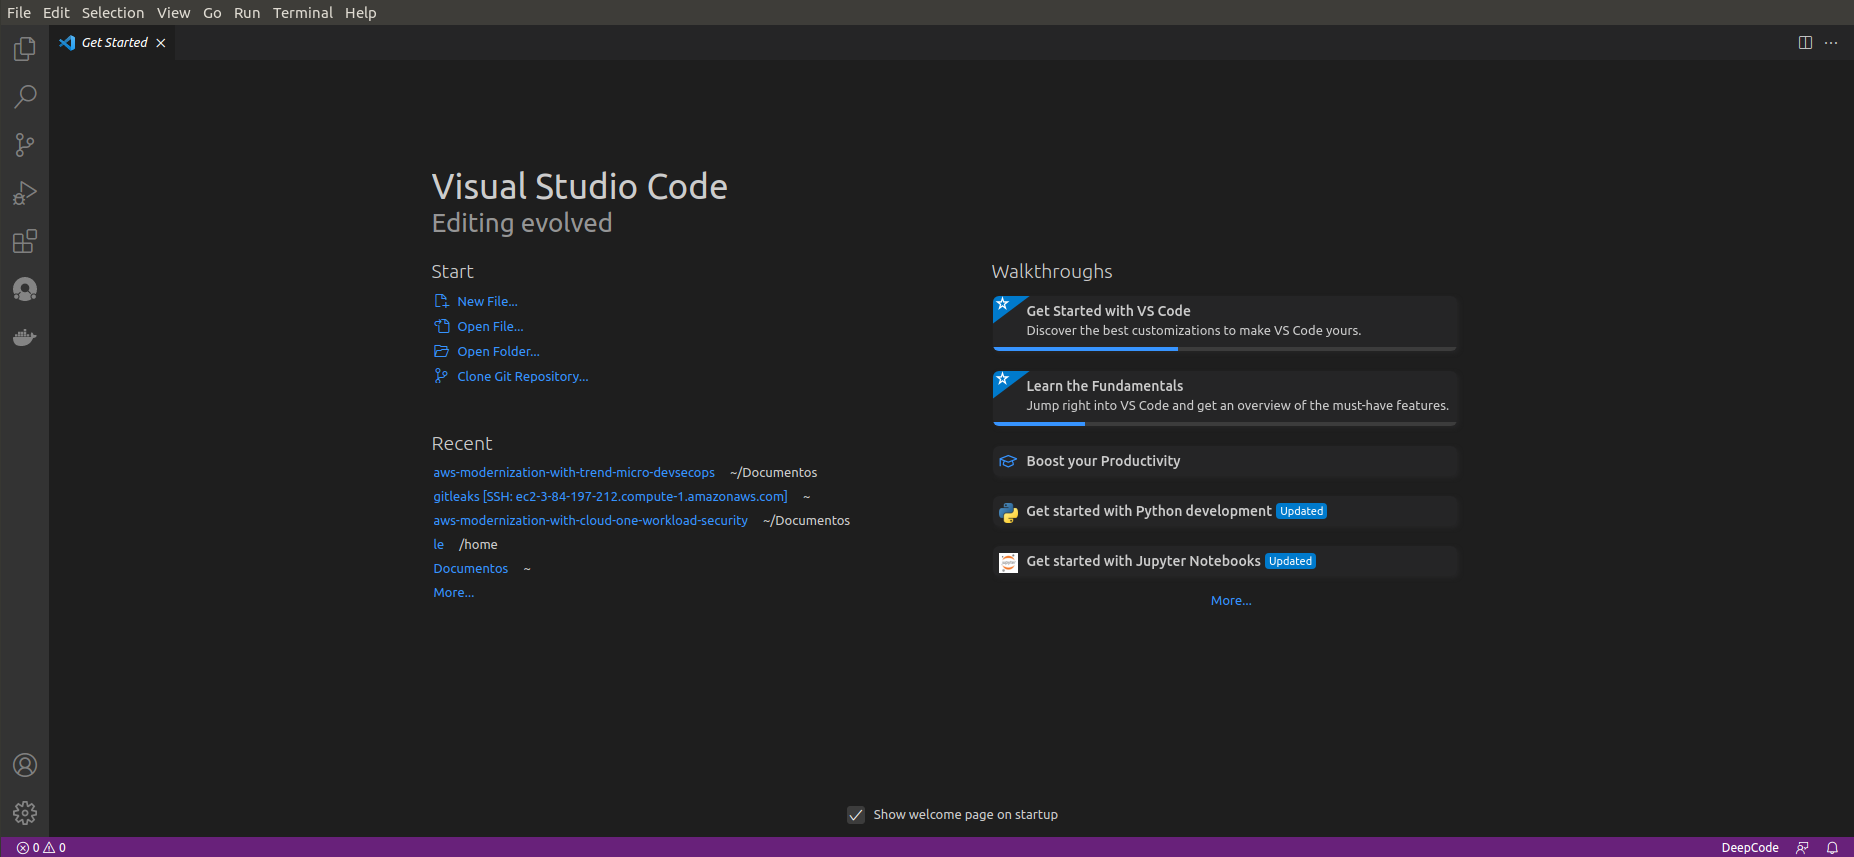Click the feedback icon in status bar
Screen dimensions: 1854x857
click(x=1802, y=847)
